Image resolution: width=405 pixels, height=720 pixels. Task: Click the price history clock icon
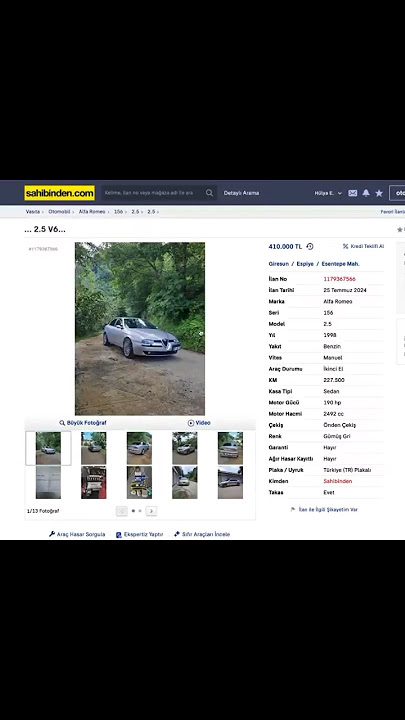310,247
